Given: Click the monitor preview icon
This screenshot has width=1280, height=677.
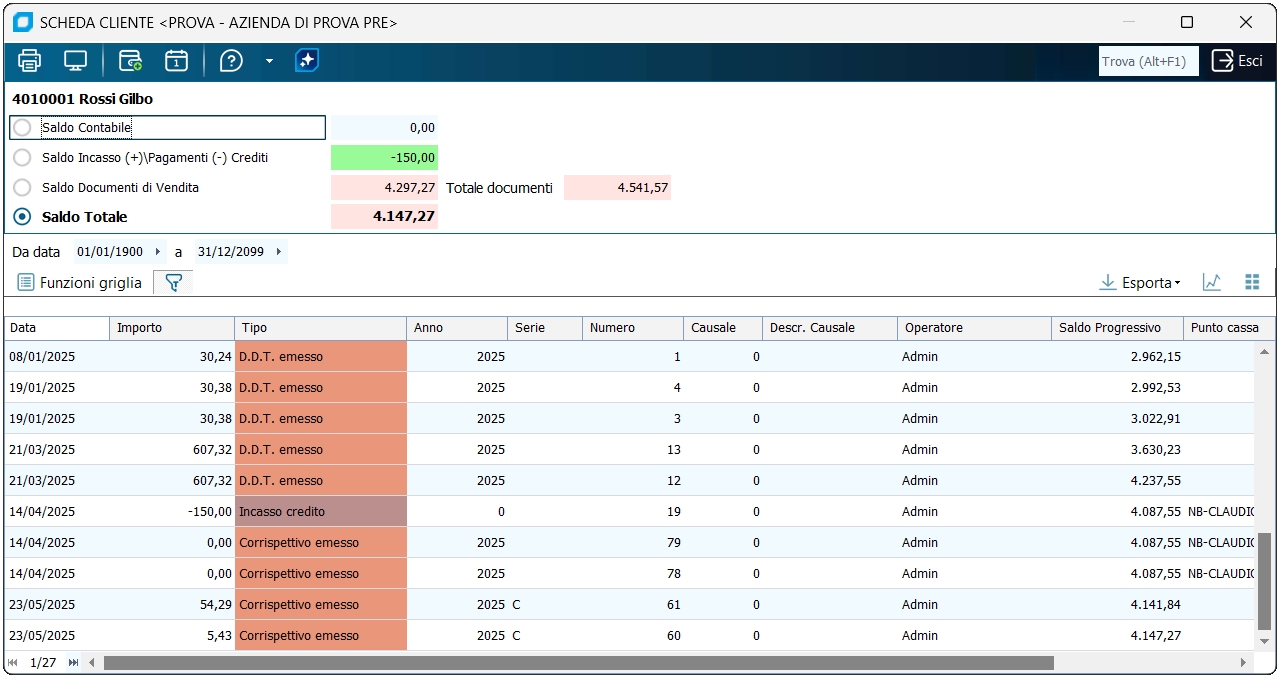Looking at the screenshot, I should (x=76, y=61).
